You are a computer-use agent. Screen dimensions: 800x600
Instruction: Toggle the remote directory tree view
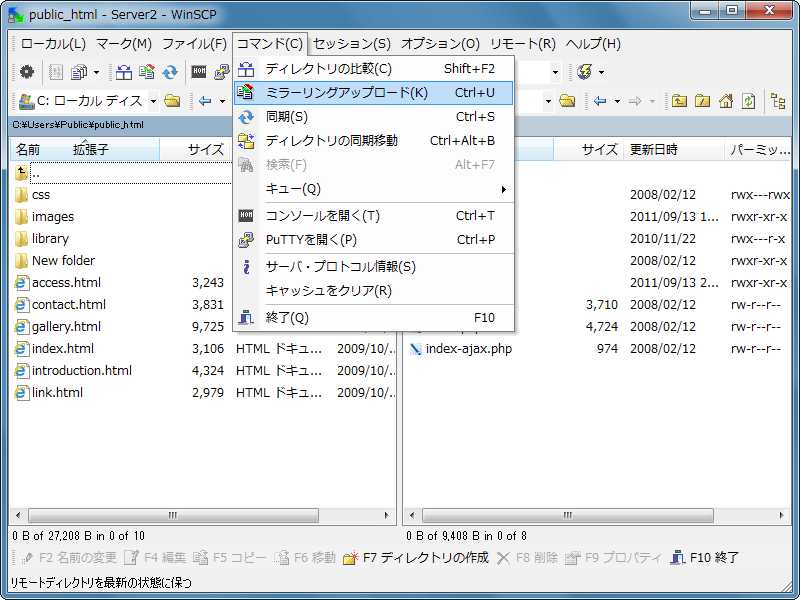coord(779,101)
